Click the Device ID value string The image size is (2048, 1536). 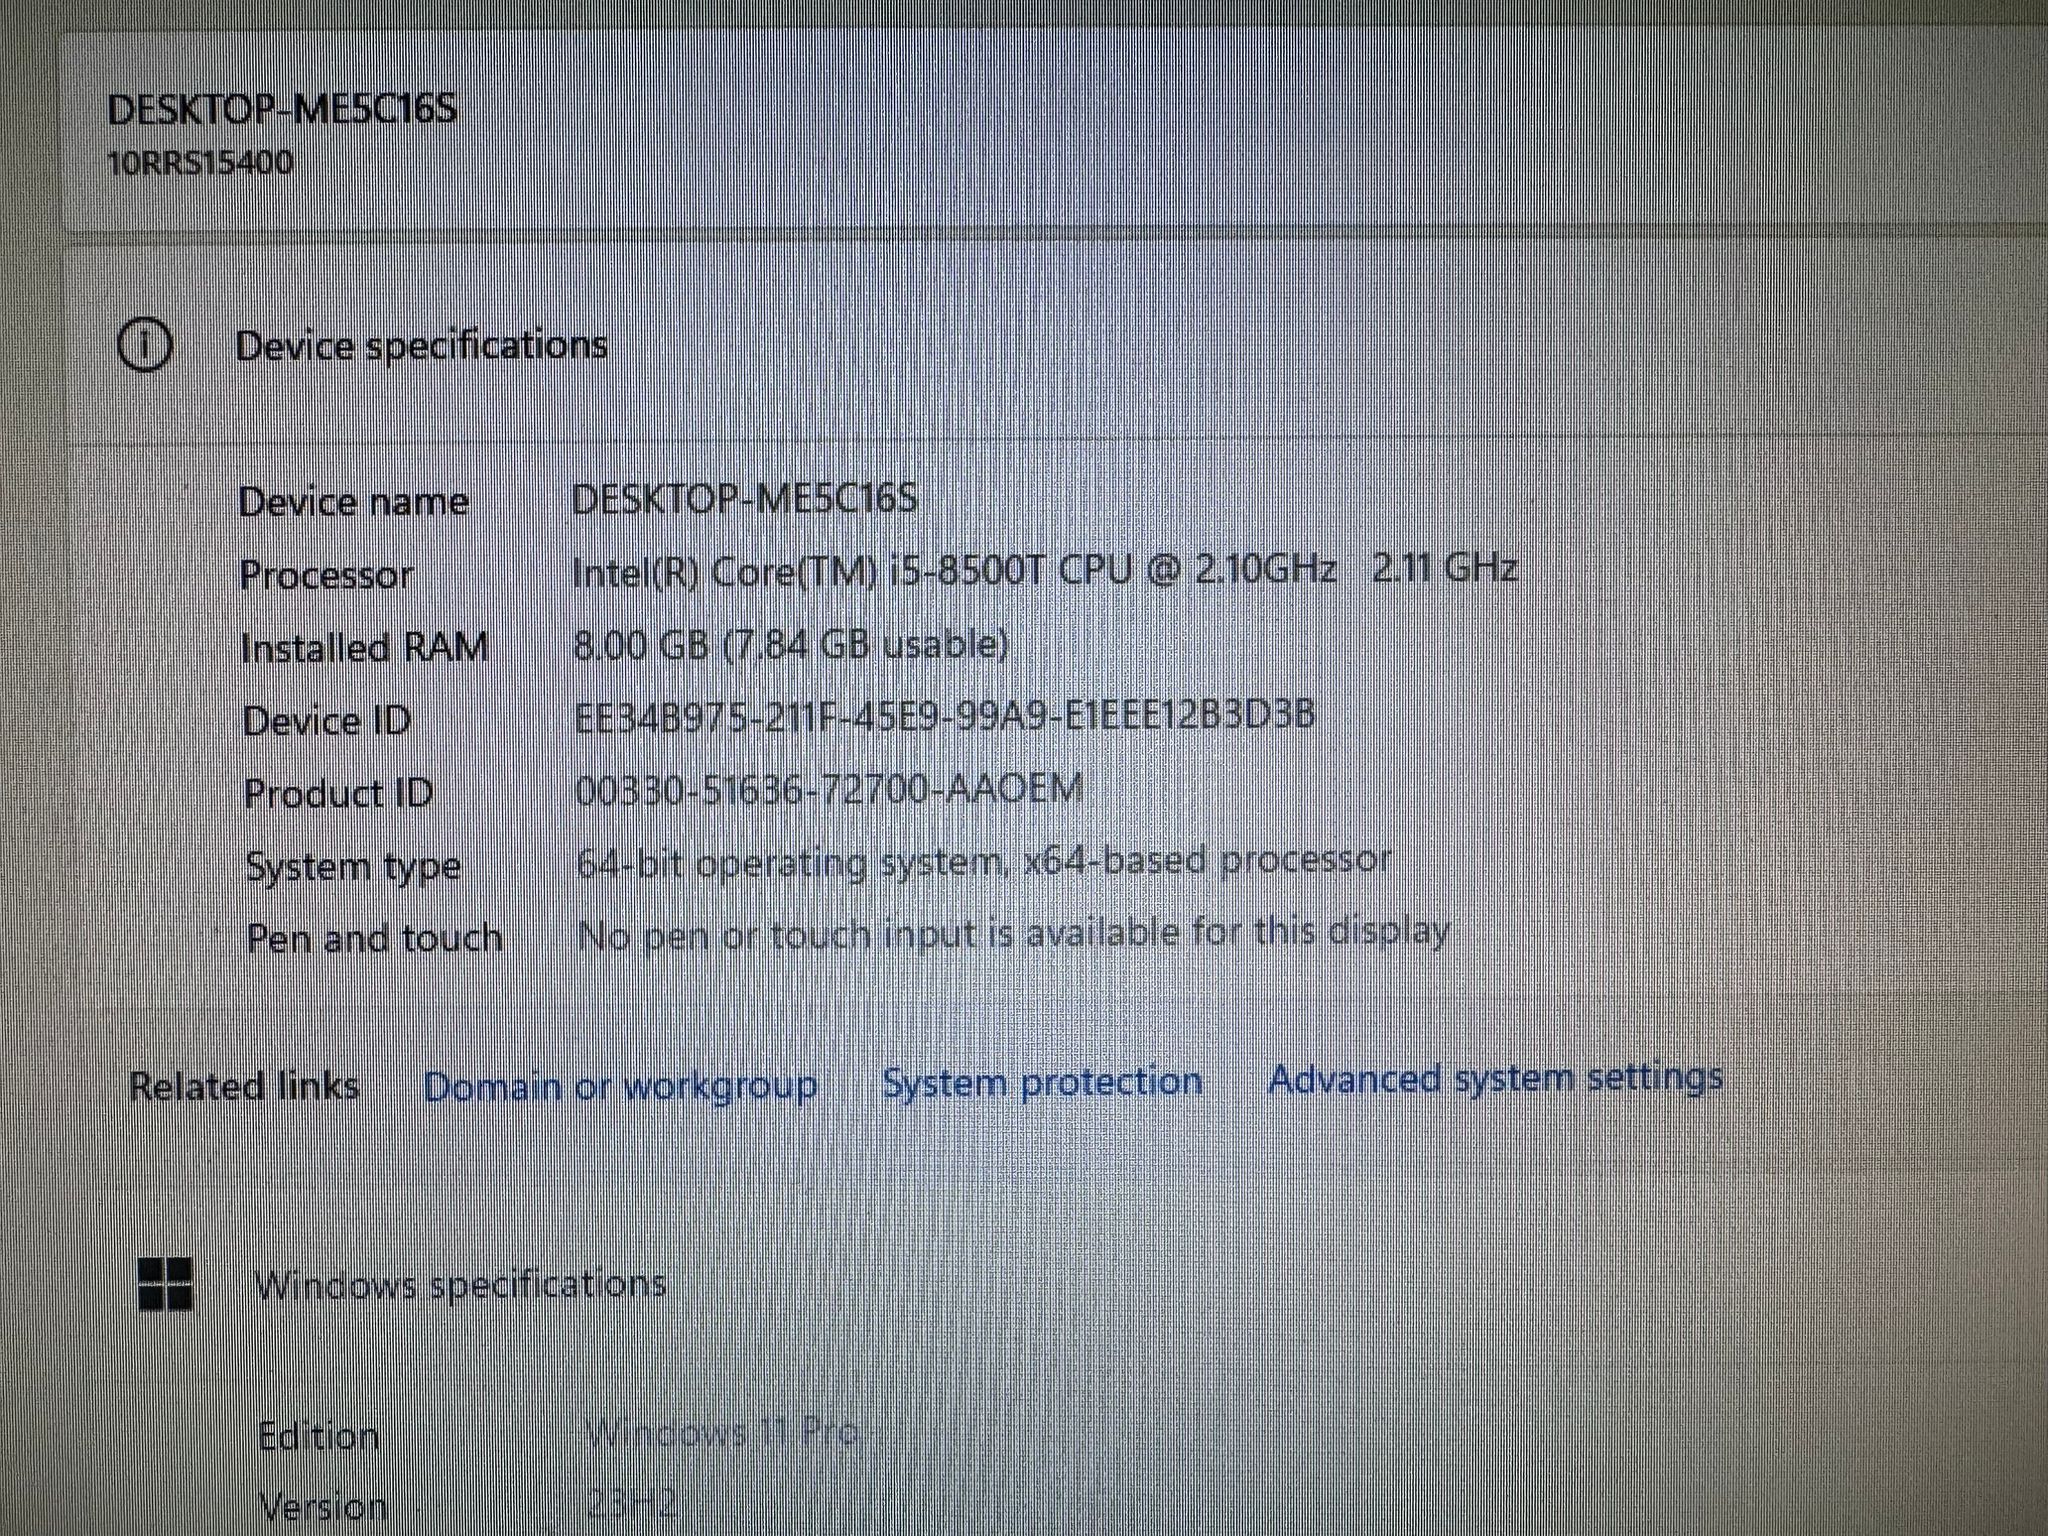(944, 716)
